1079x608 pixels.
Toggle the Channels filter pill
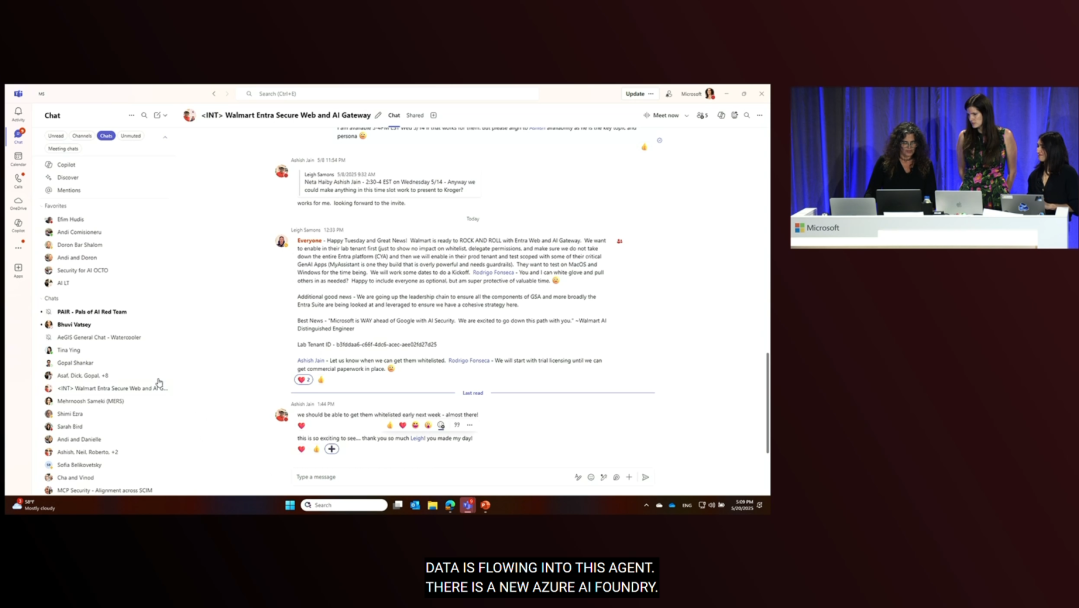click(x=82, y=136)
